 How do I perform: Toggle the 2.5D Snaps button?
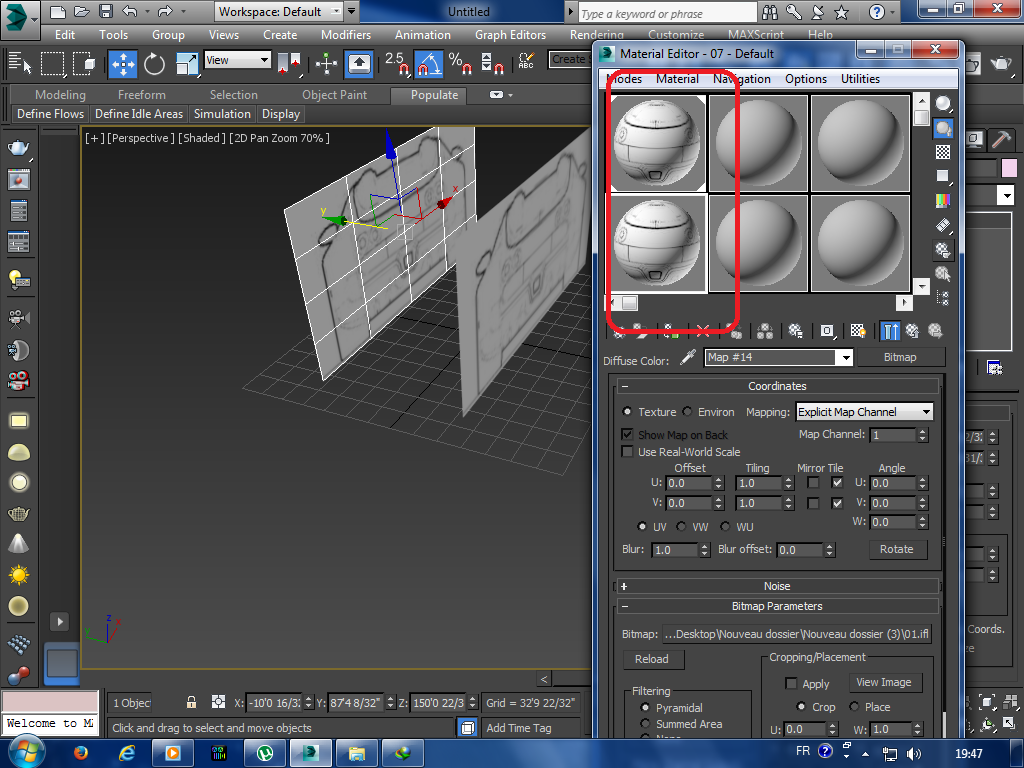396,63
